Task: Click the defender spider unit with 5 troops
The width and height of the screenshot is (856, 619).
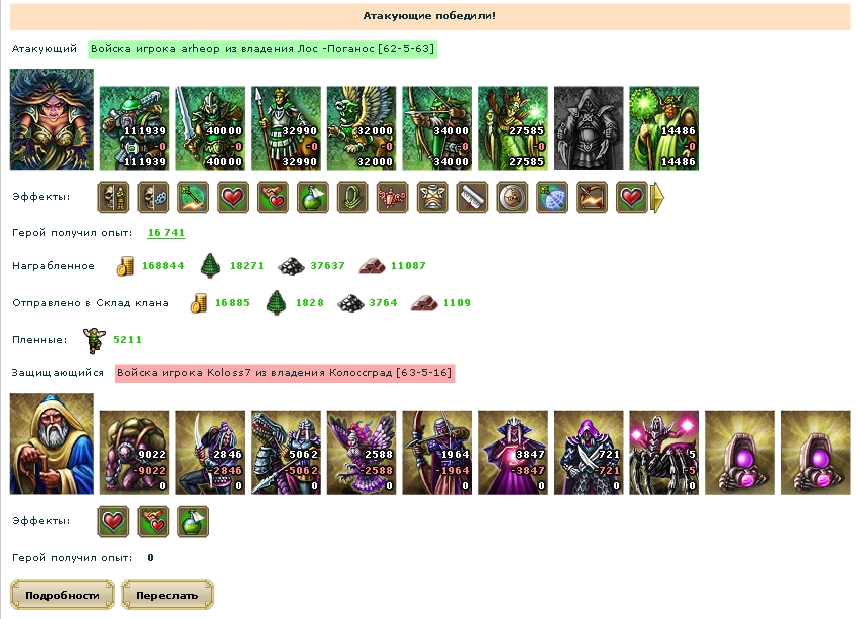Action: (664, 453)
